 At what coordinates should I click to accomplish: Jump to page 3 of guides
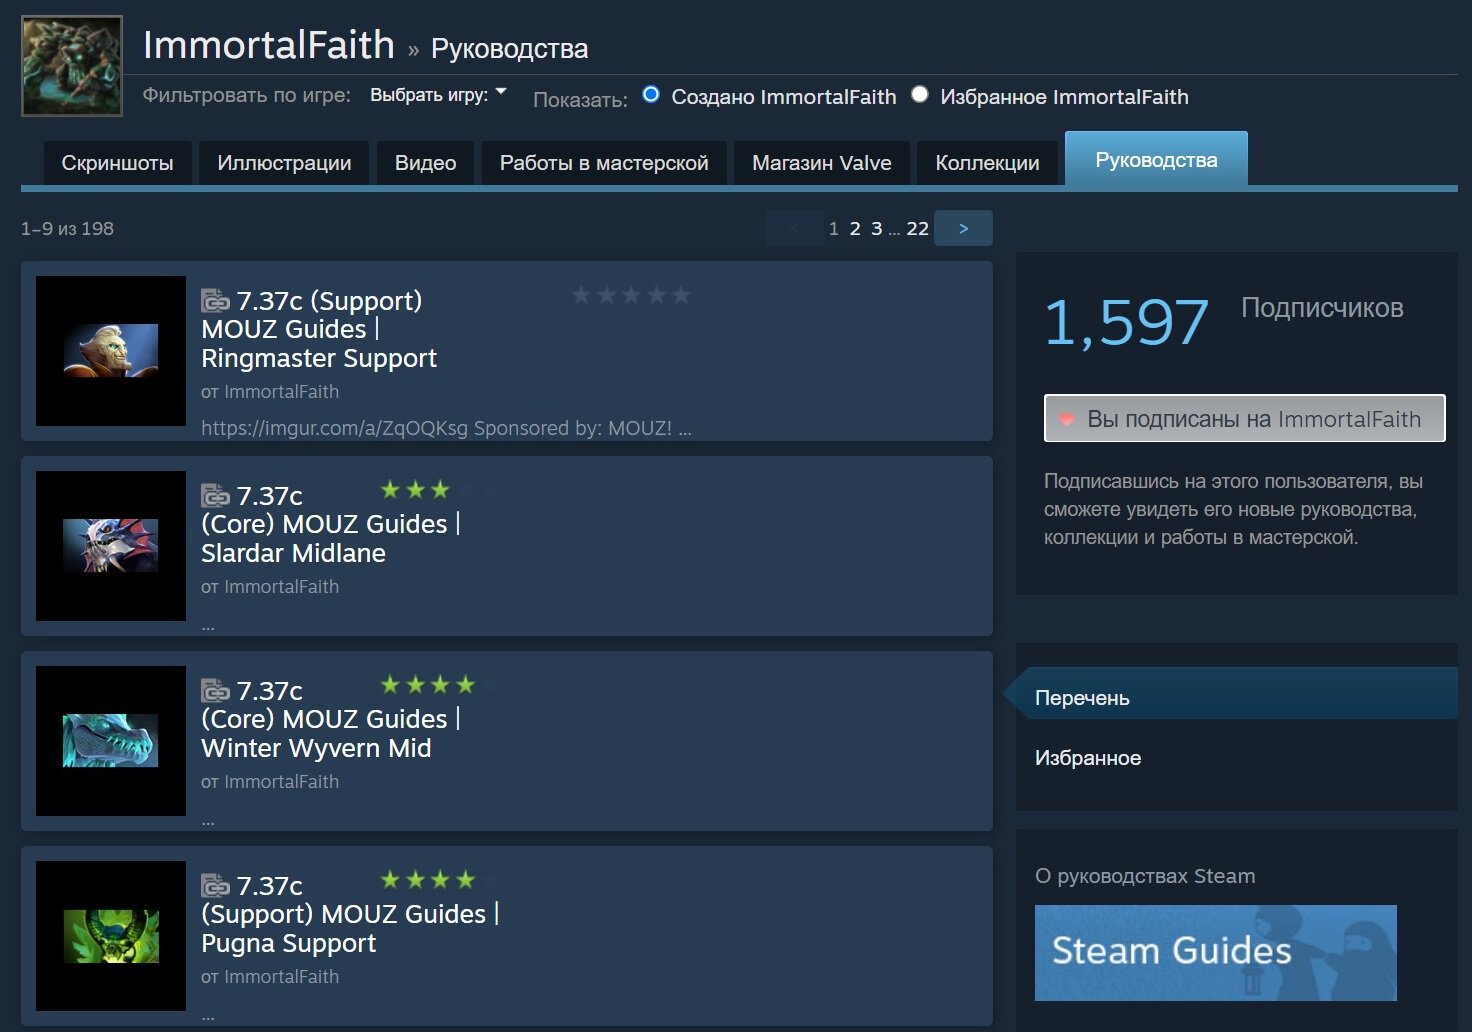877,228
